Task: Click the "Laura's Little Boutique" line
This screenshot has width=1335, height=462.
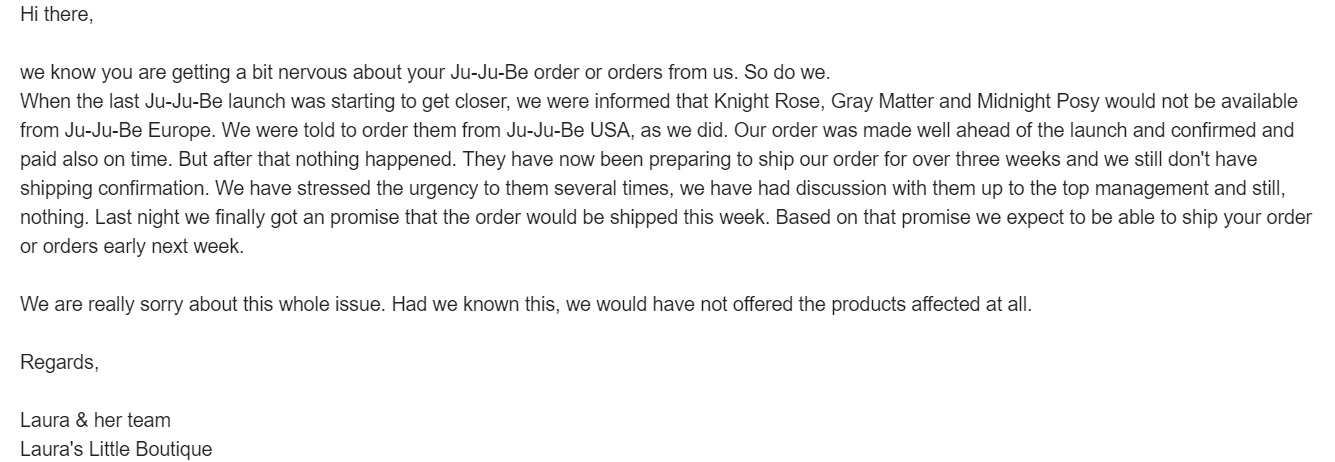Action: (x=116, y=449)
